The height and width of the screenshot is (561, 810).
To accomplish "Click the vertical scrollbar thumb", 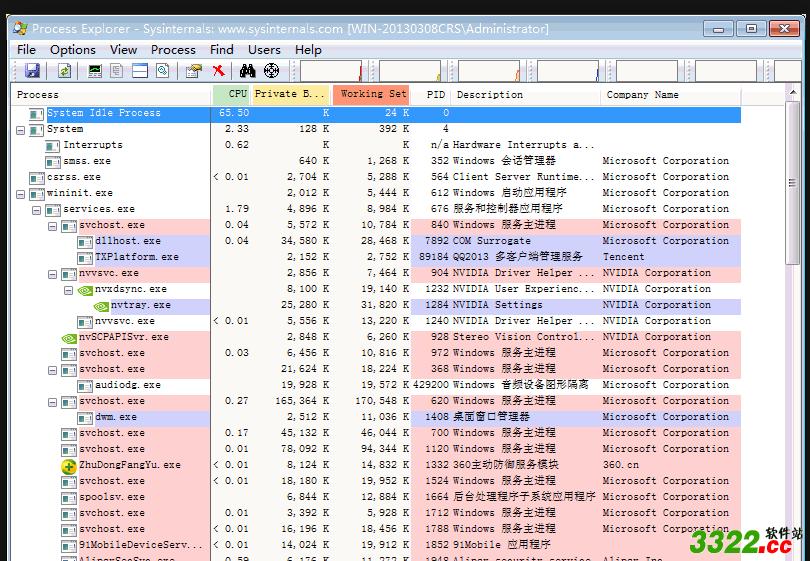I will (x=793, y=183).
